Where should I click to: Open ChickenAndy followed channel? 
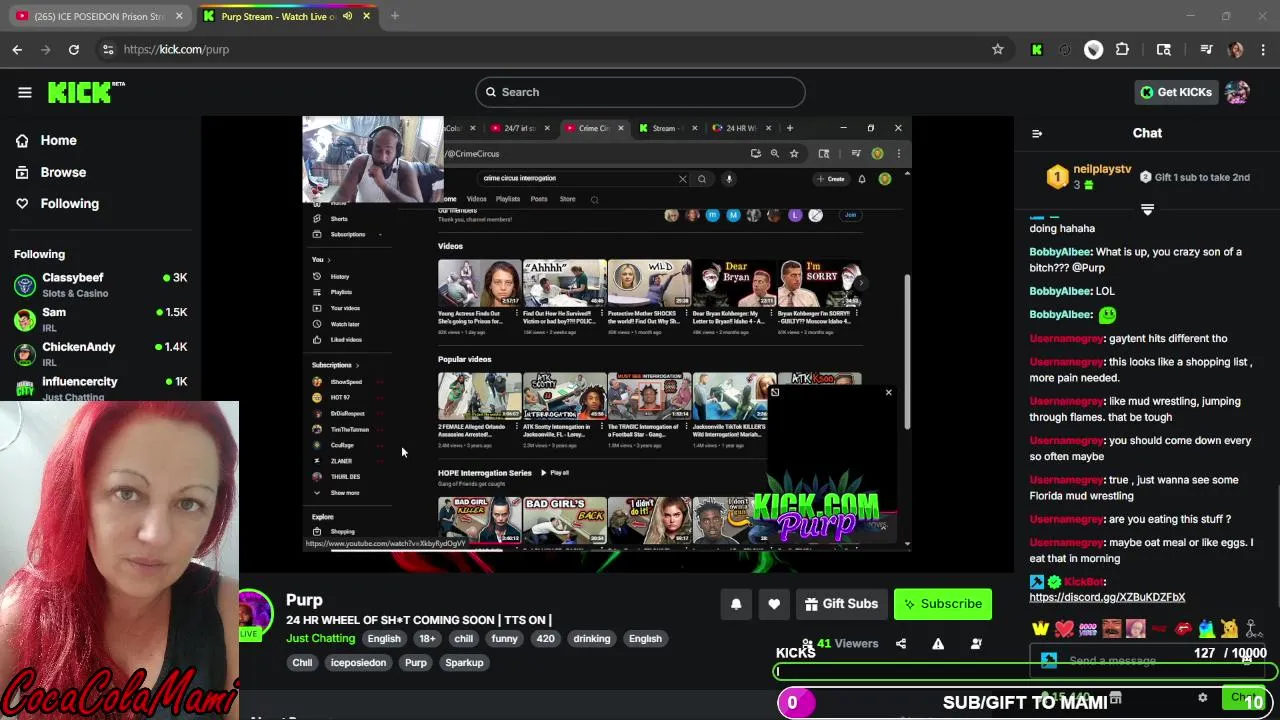click(x=100, y=354)
